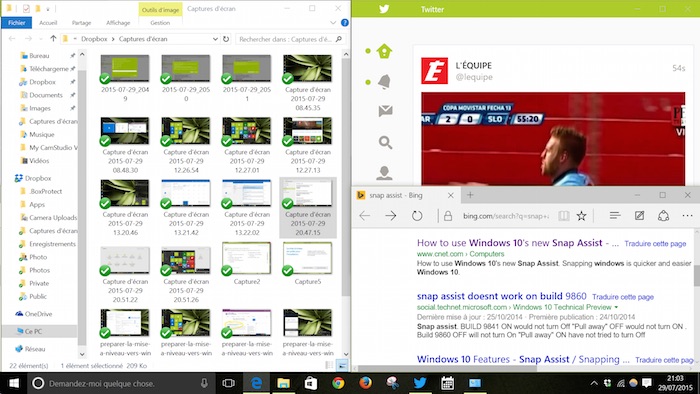Expand the Explorer ribbon chevron
This screenshot has width=700, height=394.
click(x=333, y=22)
